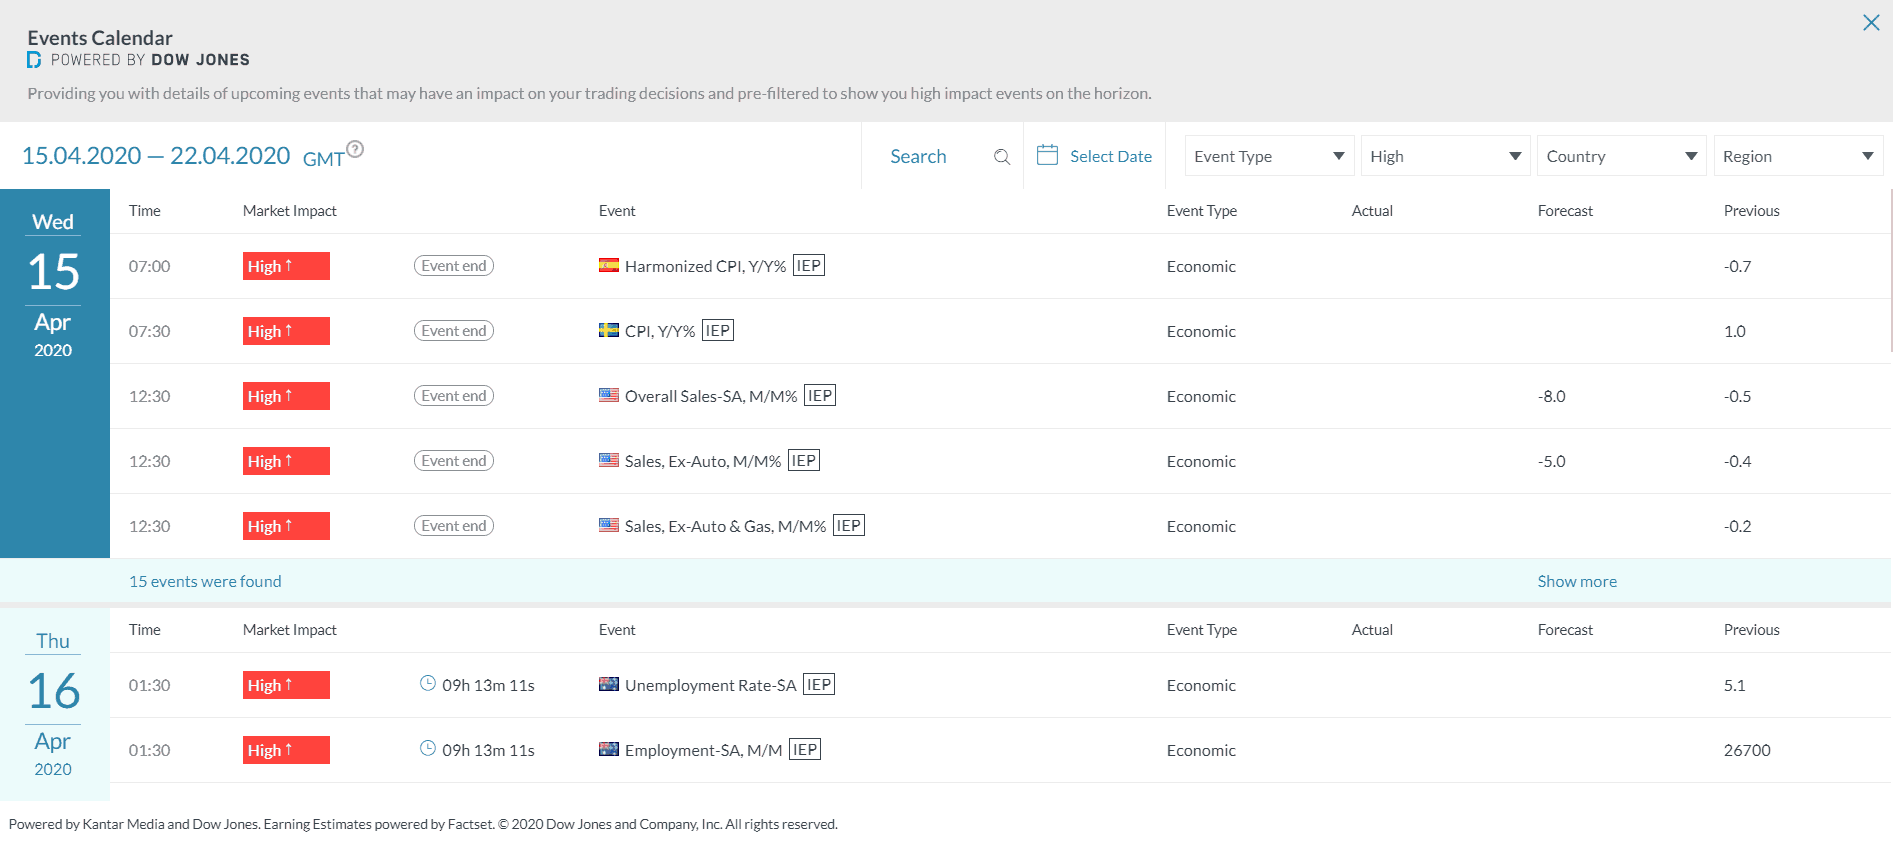Click the page scrollbar
The width and height of the screenshot is (1893, 842).
[x=1890, y=271]
